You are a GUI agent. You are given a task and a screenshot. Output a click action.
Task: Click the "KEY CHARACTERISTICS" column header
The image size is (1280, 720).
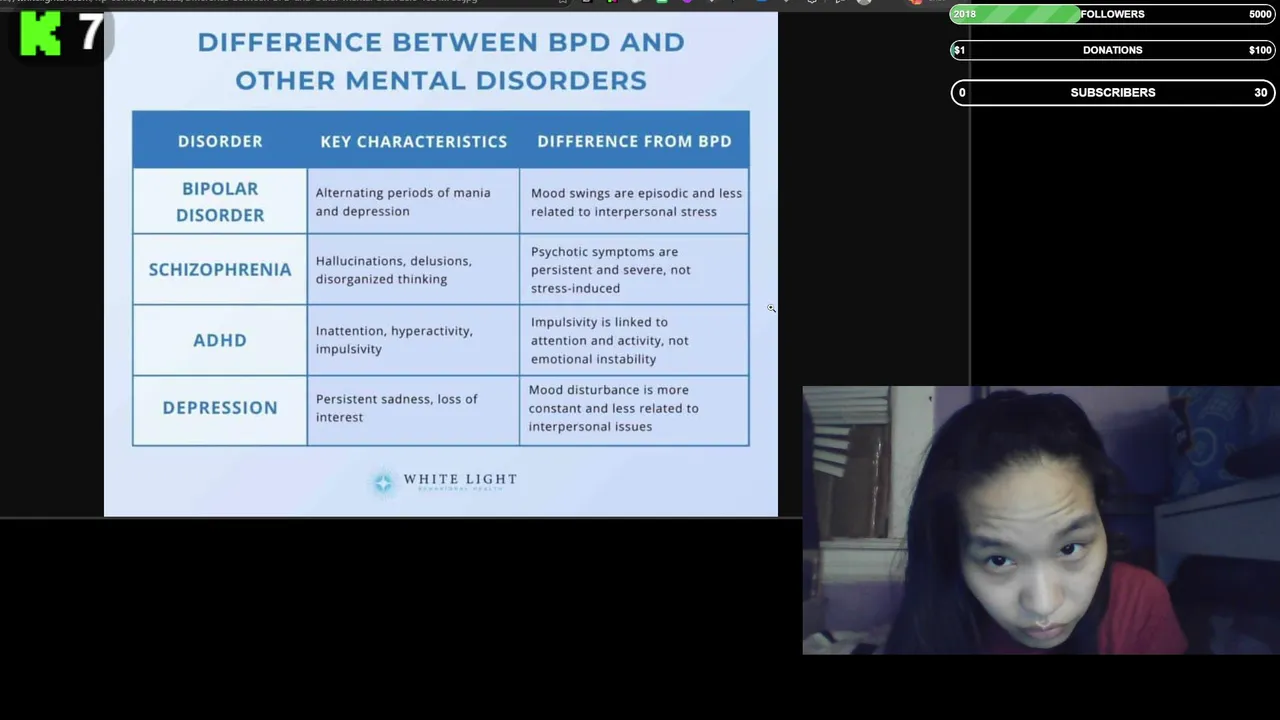point(413,141)
